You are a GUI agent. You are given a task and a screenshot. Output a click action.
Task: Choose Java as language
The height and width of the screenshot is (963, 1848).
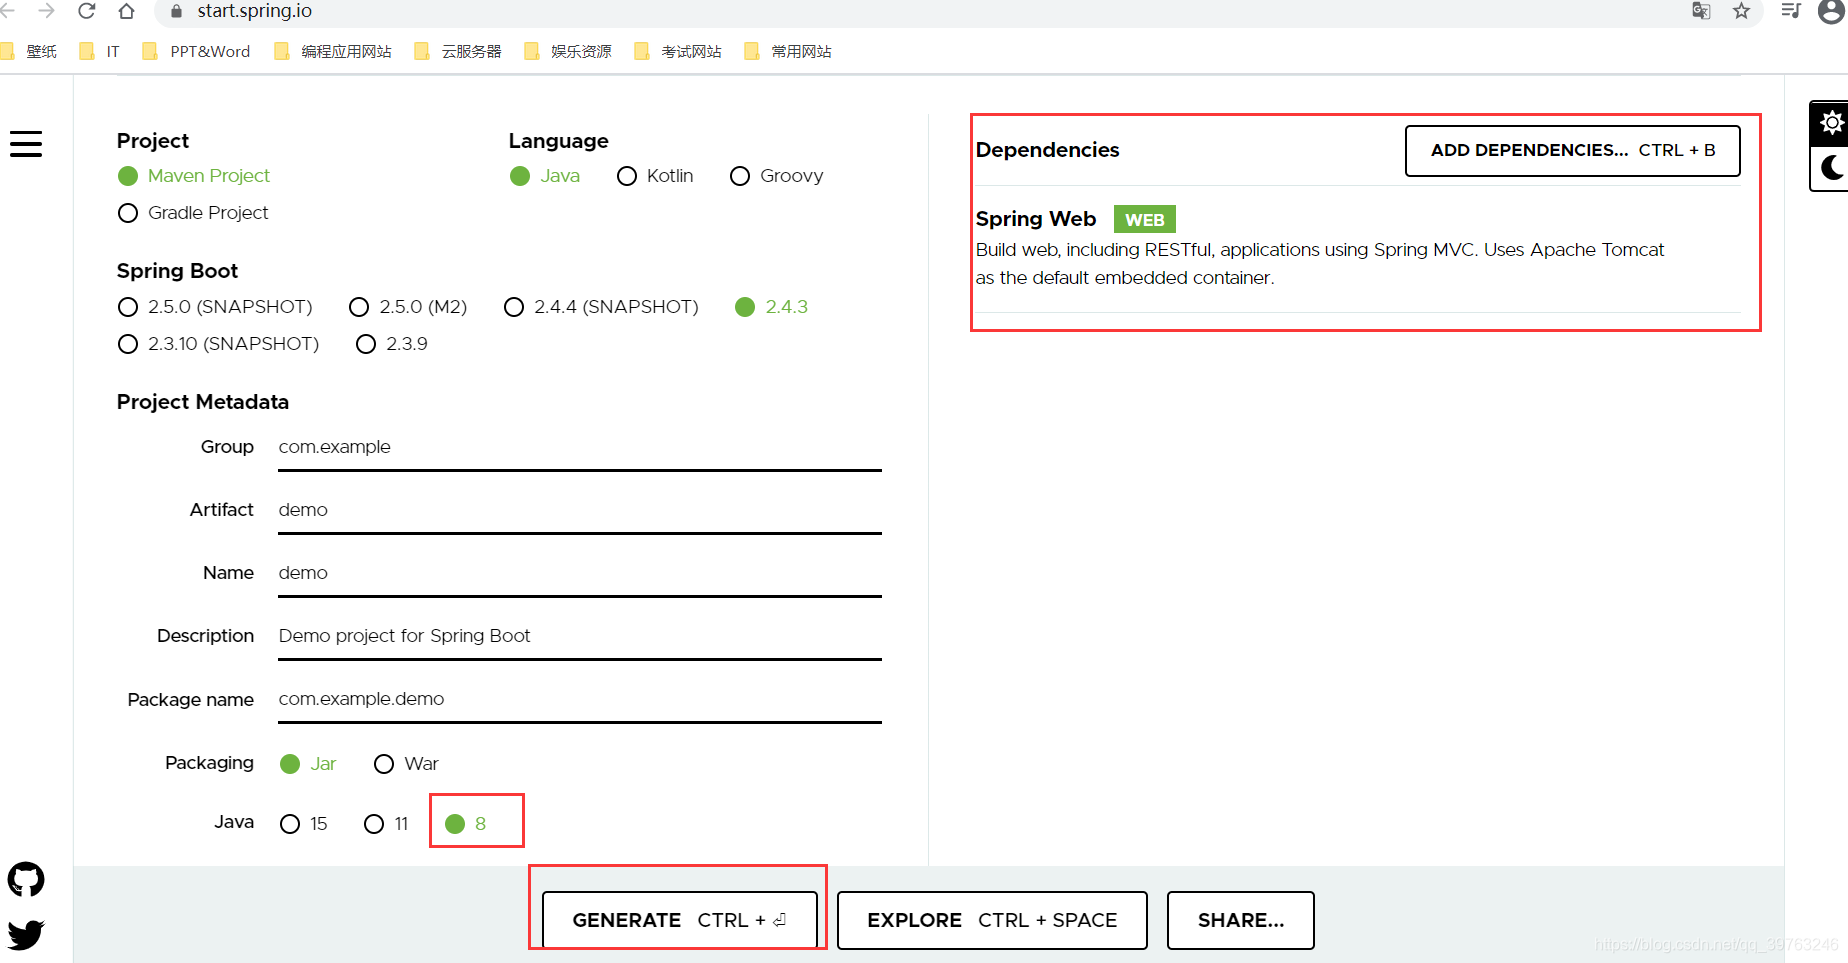[545, 176]
